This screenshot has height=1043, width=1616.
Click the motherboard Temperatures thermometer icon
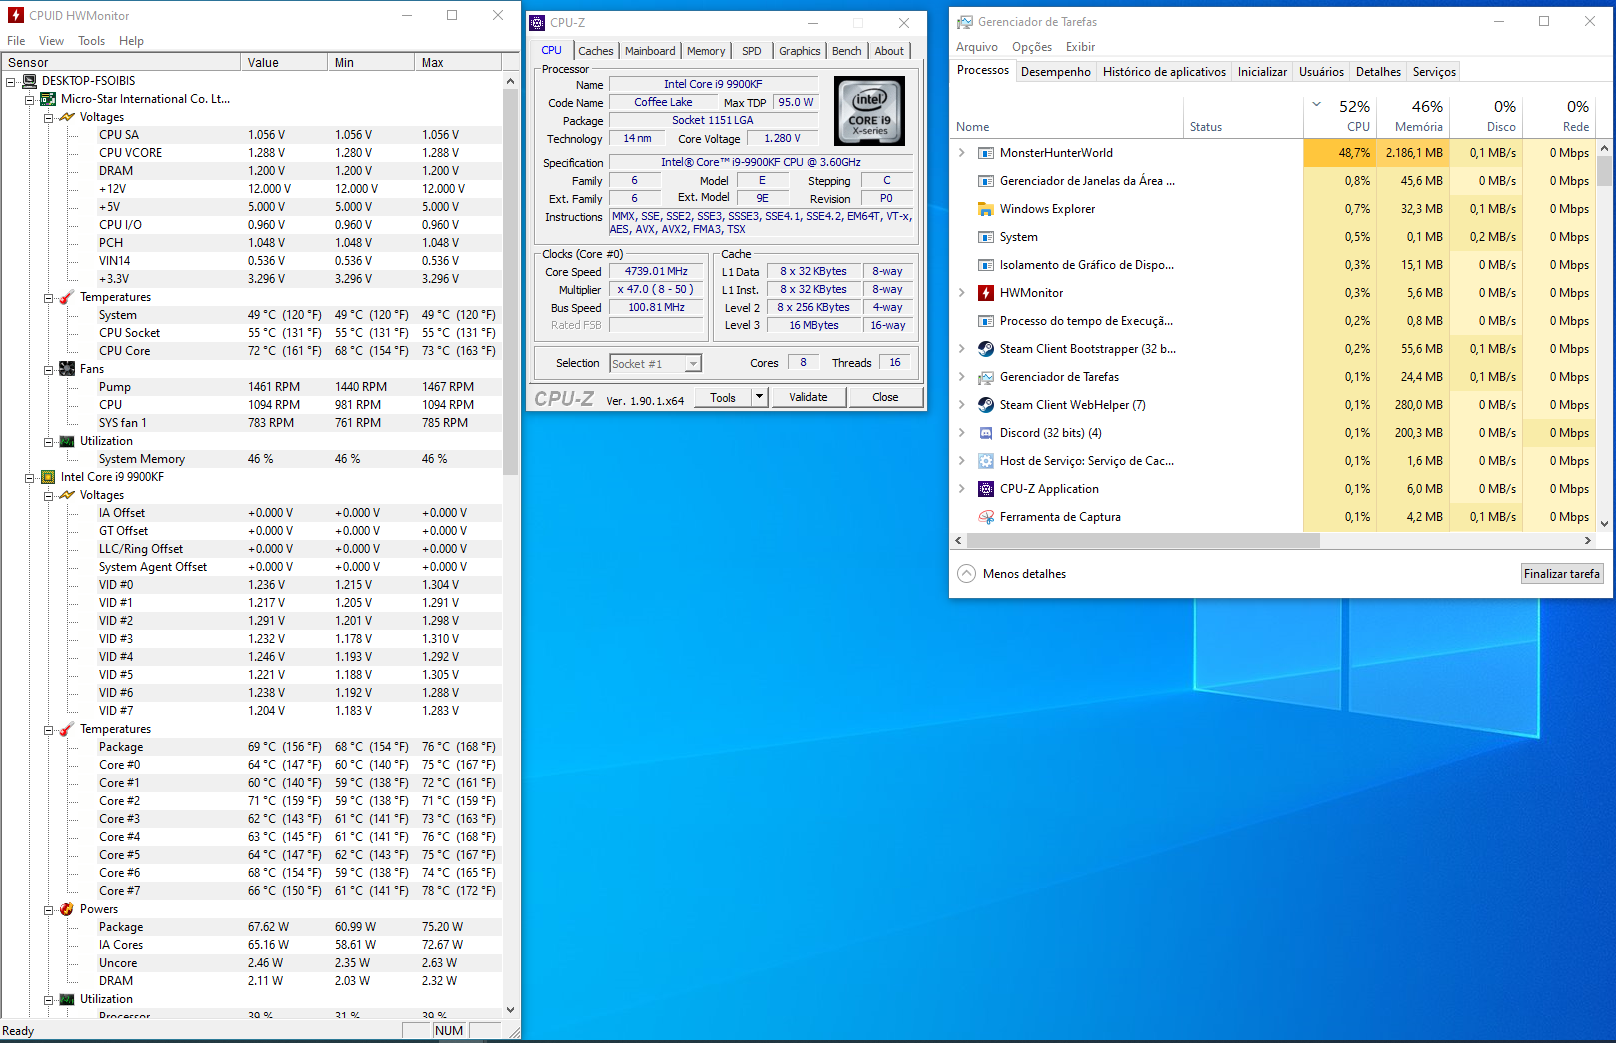pos(67,297)
